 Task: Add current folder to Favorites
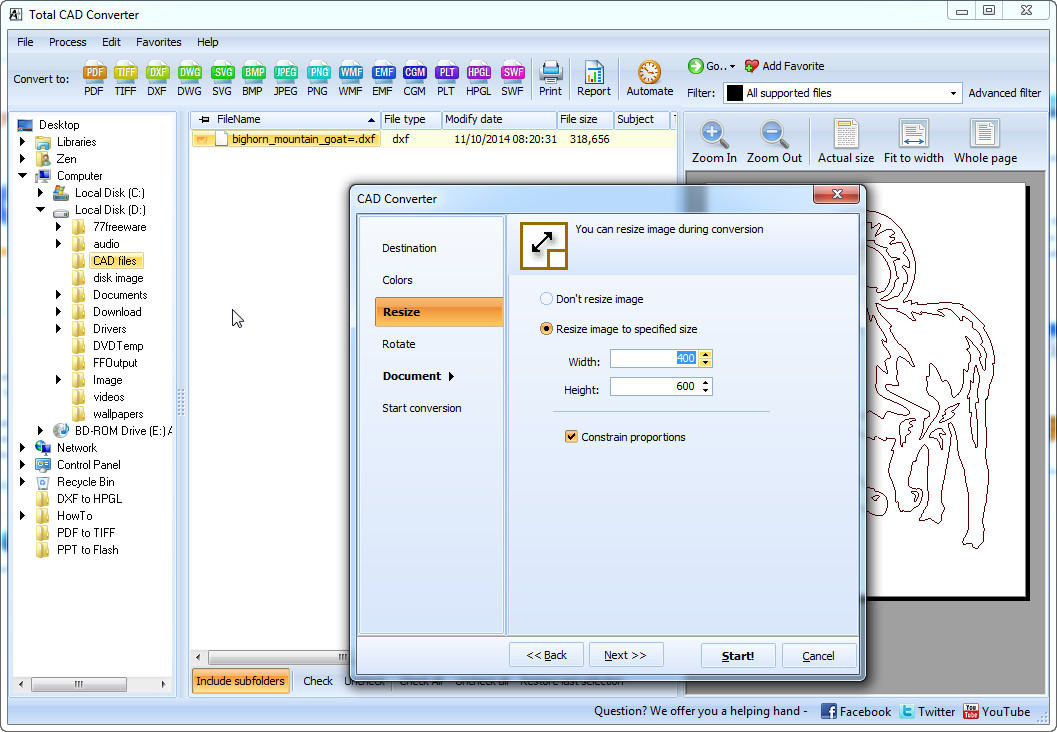click(785, 66)
